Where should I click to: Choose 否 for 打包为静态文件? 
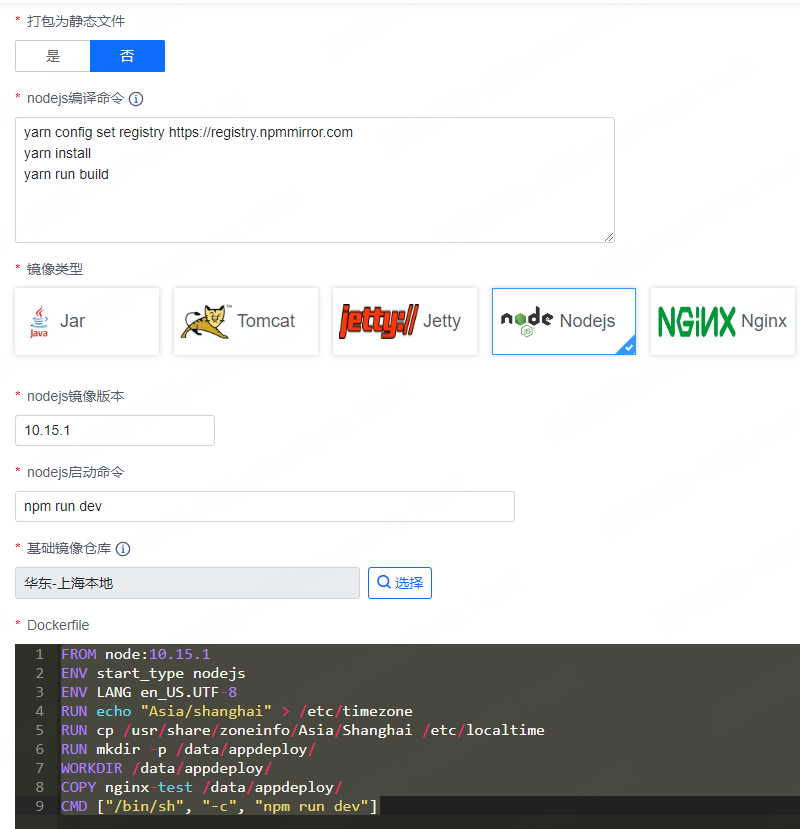[127, 57]
